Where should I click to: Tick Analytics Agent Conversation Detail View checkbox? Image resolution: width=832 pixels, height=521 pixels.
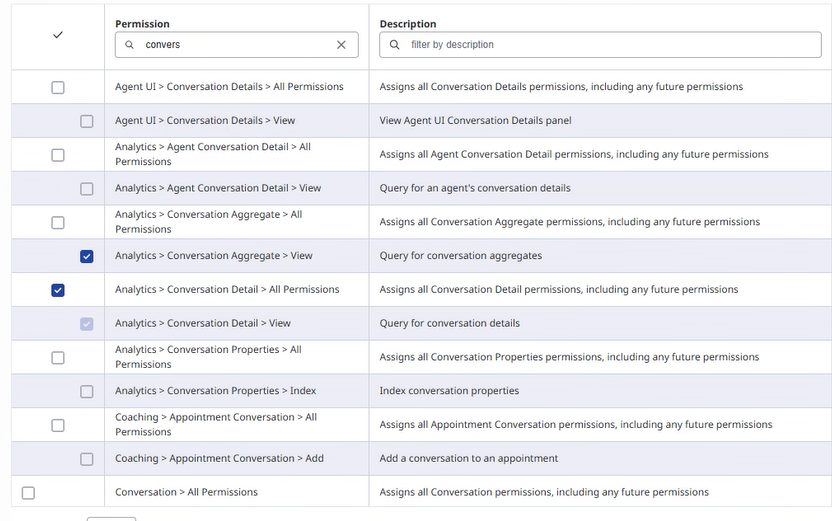87,188
